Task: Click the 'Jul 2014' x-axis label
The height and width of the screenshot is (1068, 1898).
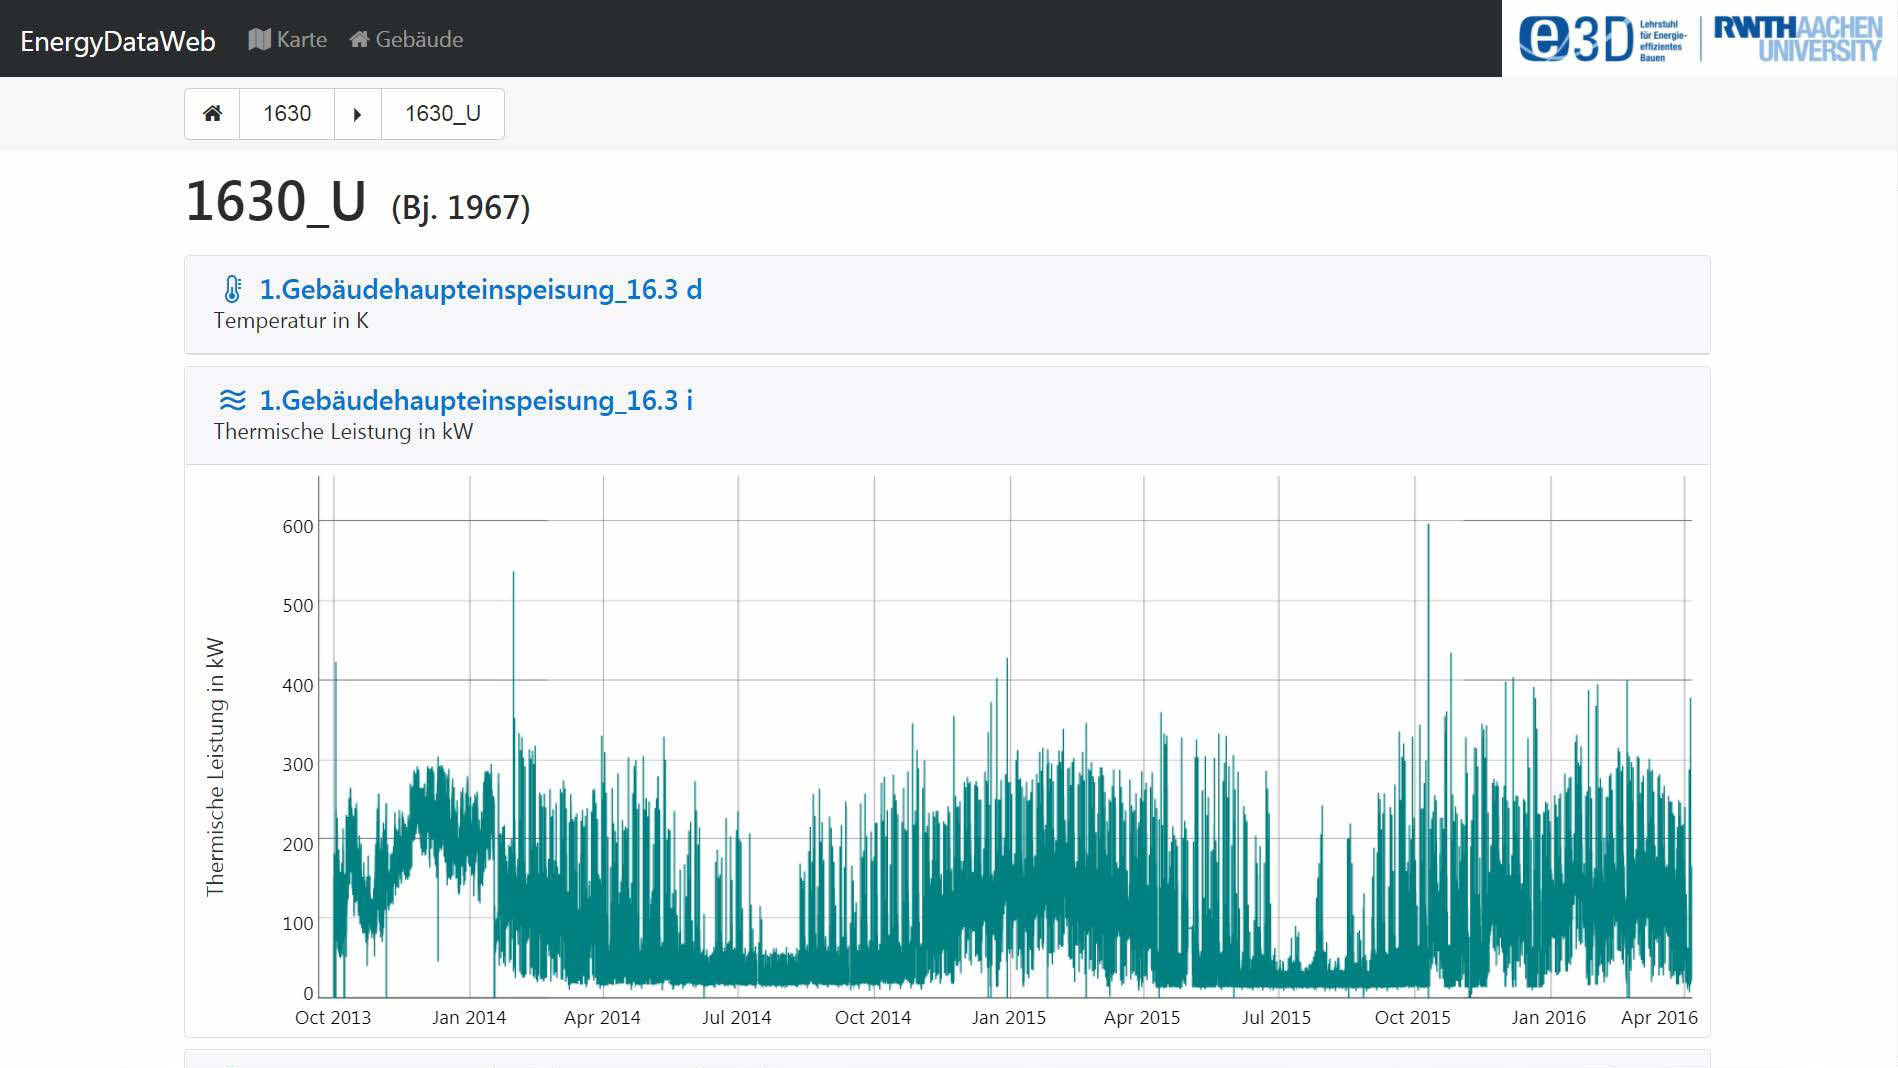Action: click(x=737, y=1018)
